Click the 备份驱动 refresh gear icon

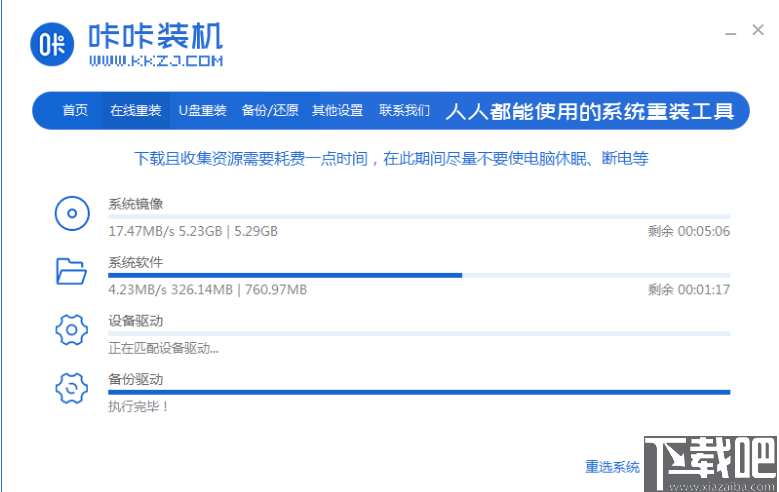[x=71, y=387]
